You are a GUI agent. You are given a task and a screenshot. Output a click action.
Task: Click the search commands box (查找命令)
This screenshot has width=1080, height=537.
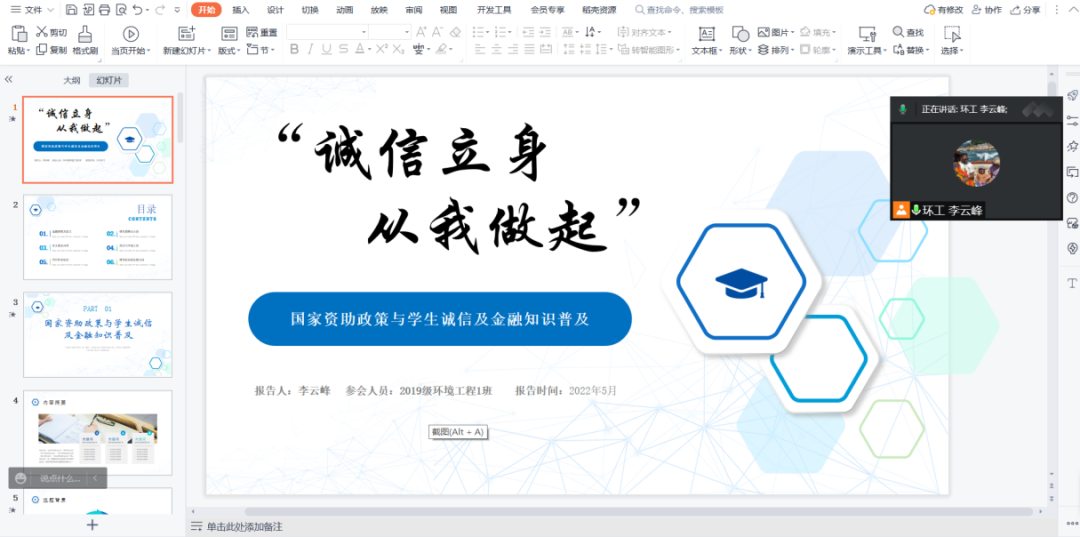[680, 10]
